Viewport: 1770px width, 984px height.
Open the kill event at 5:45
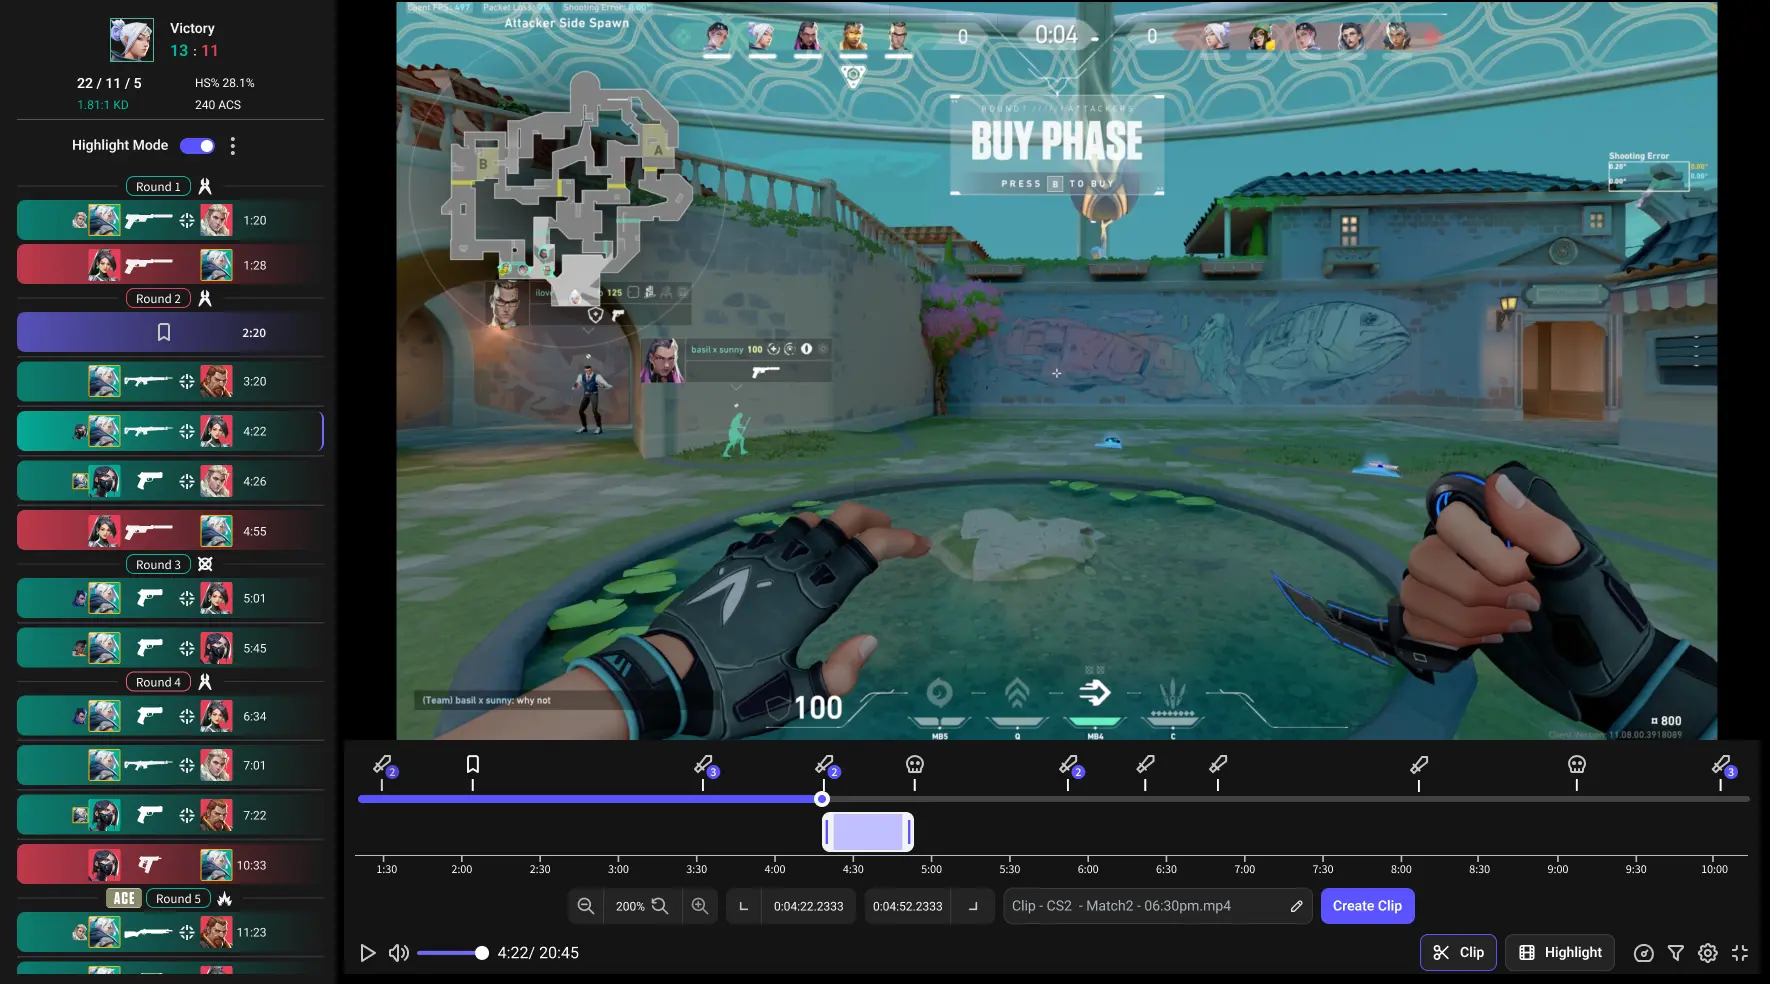(170, 648)
